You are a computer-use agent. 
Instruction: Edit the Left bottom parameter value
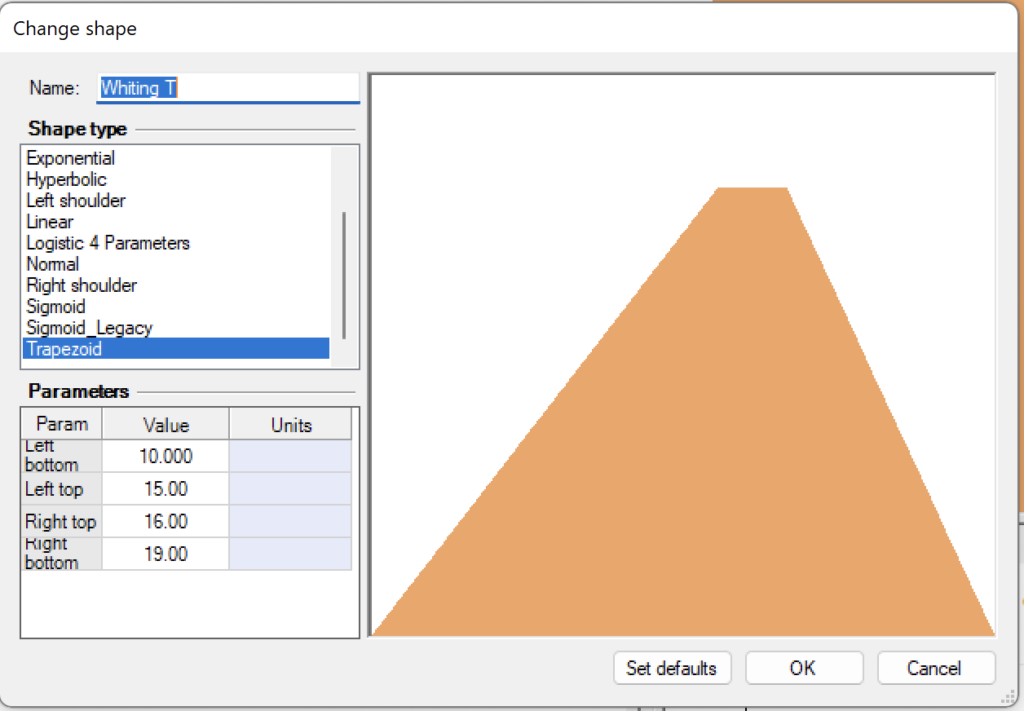click(164, 456)
